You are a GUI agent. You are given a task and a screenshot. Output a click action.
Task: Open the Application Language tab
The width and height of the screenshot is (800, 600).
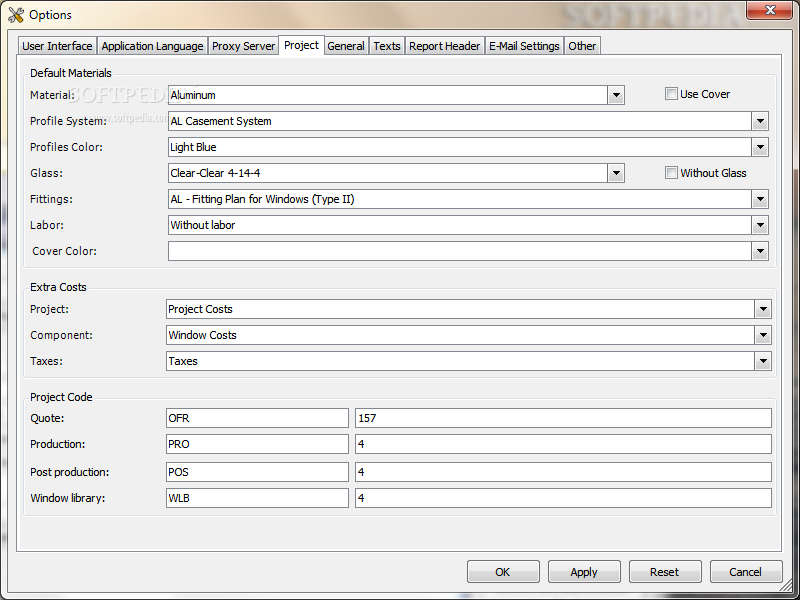[152, 46]
